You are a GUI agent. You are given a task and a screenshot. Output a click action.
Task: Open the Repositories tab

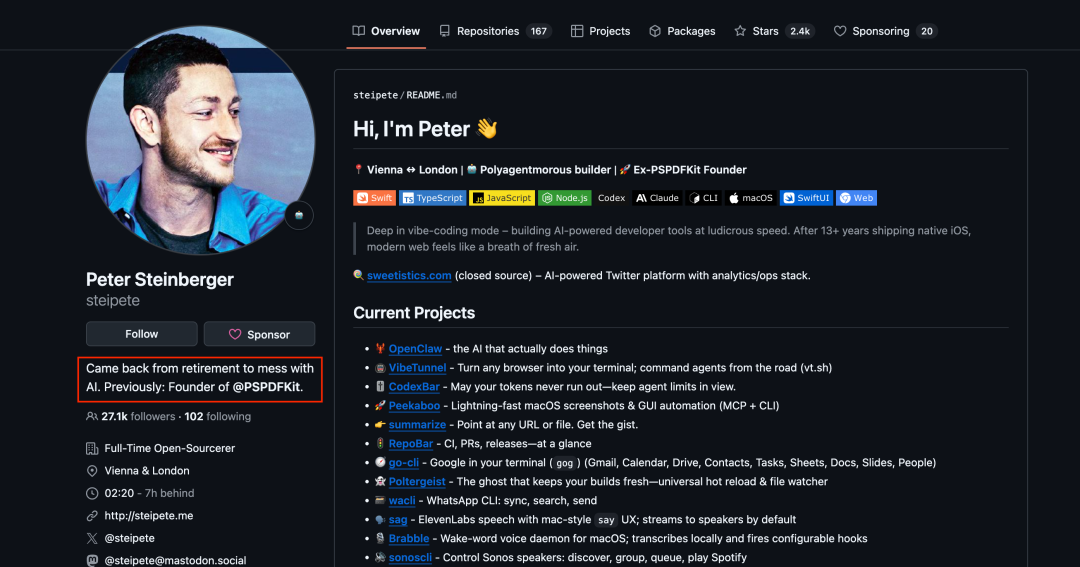(x=495, y=31)
